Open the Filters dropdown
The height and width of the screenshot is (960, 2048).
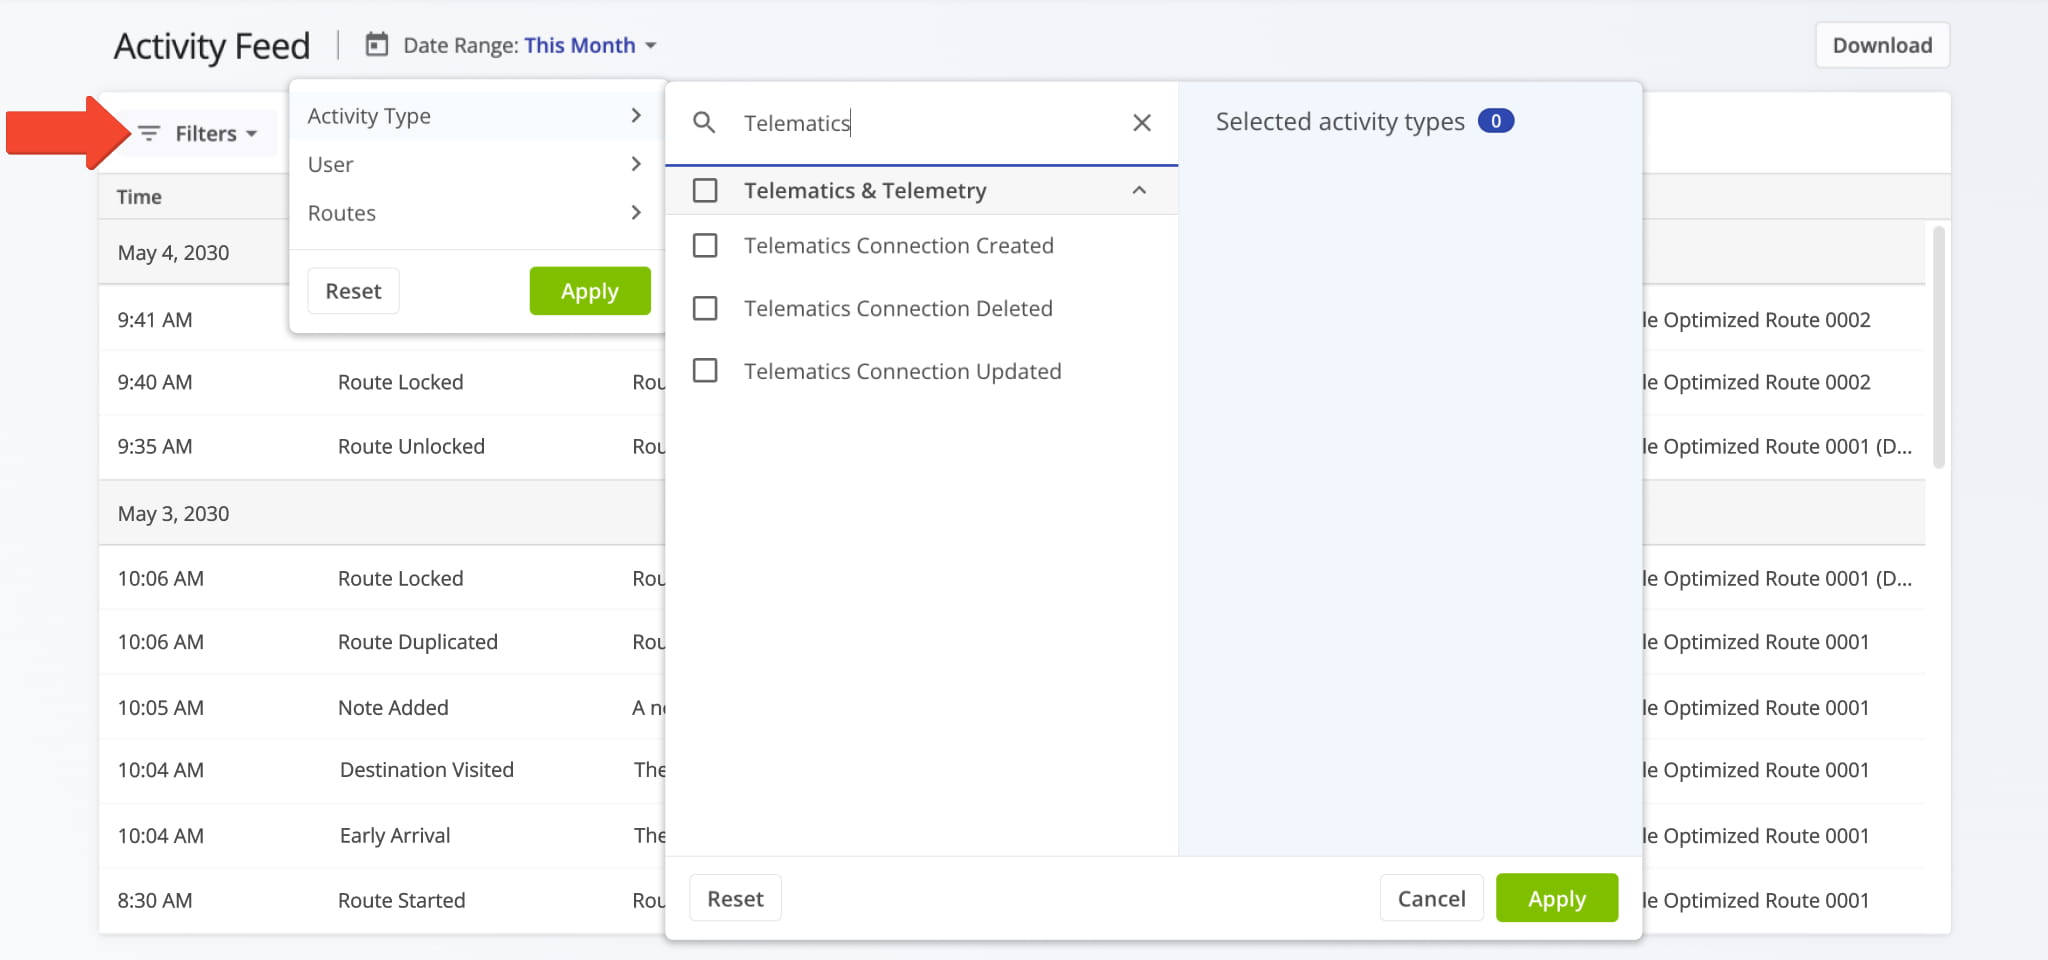(x=198, y=134)
